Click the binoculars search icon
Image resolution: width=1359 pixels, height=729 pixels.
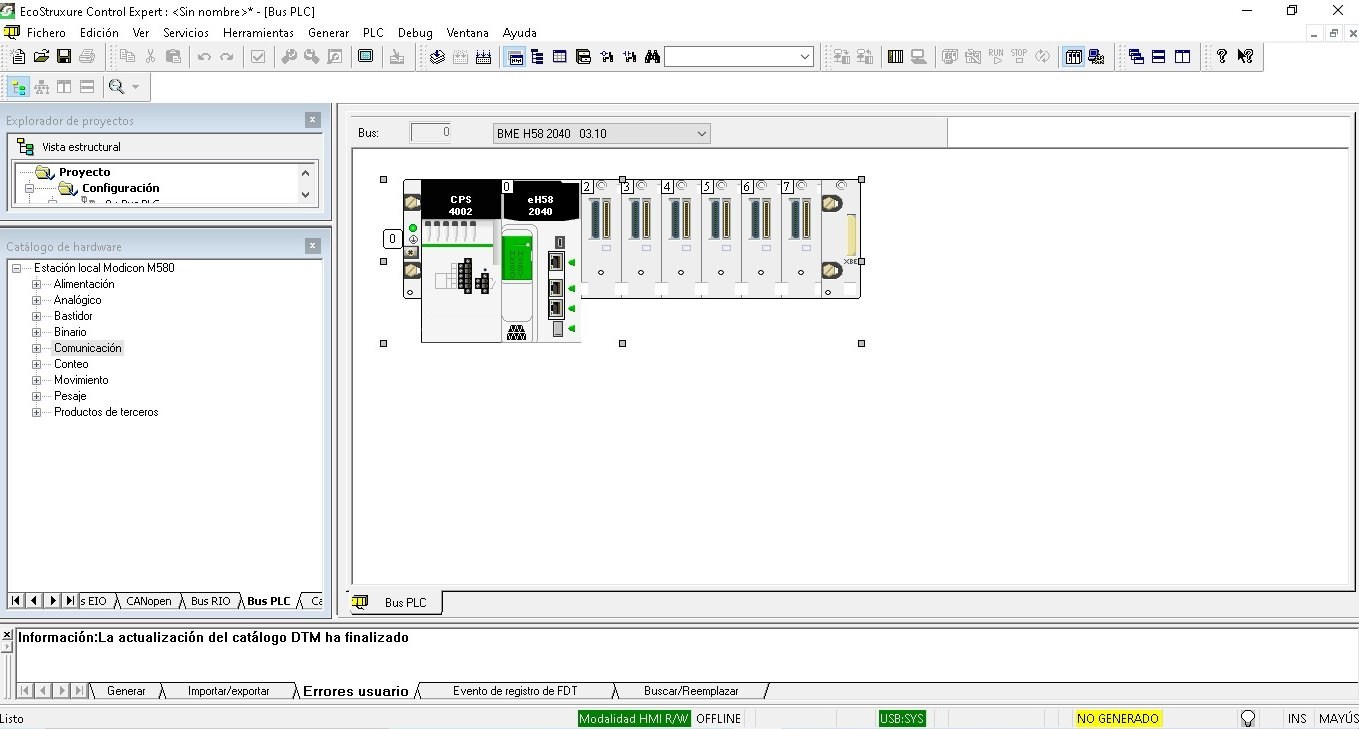point(652,57)
